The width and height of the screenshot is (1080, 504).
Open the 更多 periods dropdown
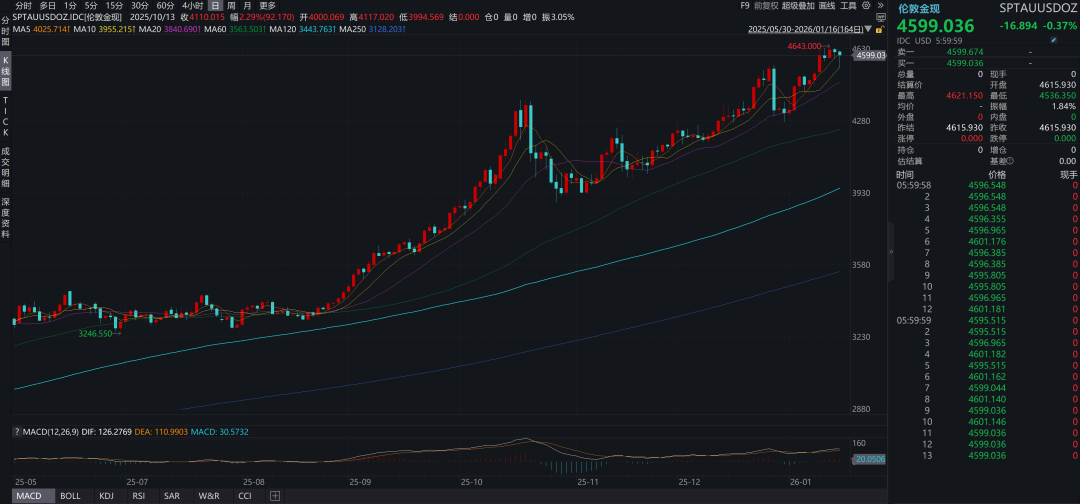[x=267, y=5]
